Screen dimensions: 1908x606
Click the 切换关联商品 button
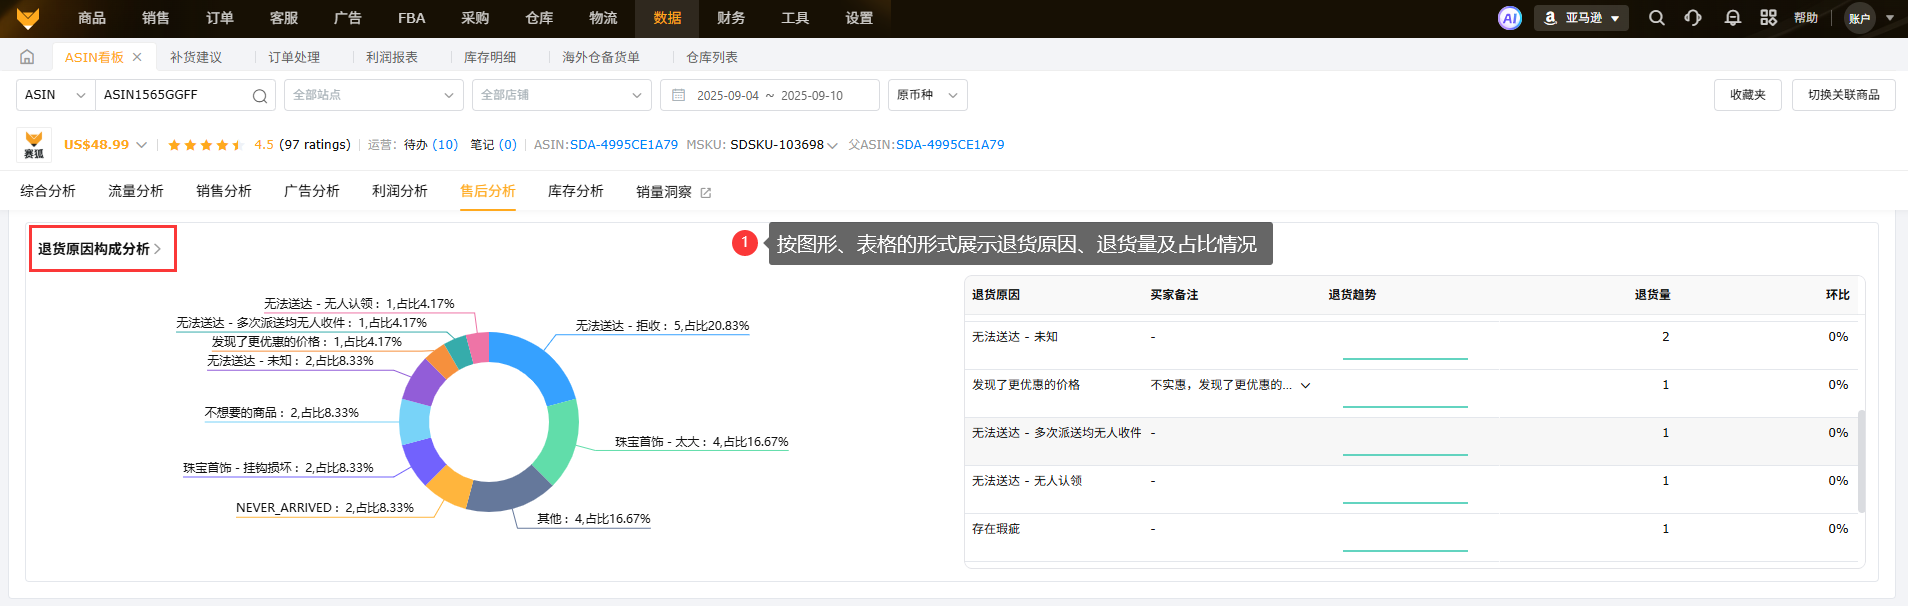tap(1843, 95)
